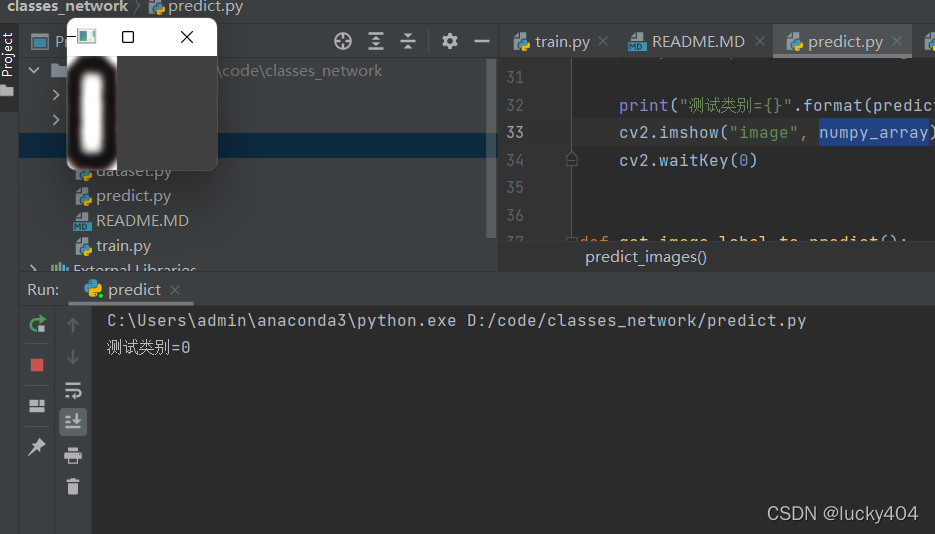Close the predict.py editor tab
The image size is (935, 534).
897,41
